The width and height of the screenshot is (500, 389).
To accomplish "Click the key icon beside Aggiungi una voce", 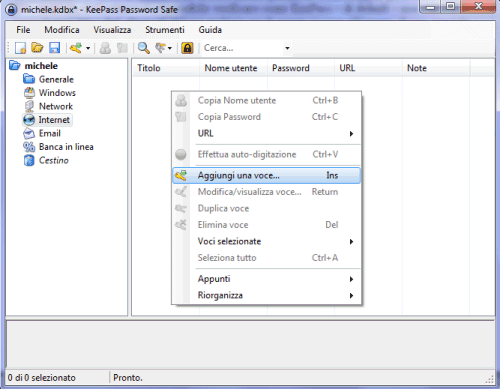I will (181, 176).
